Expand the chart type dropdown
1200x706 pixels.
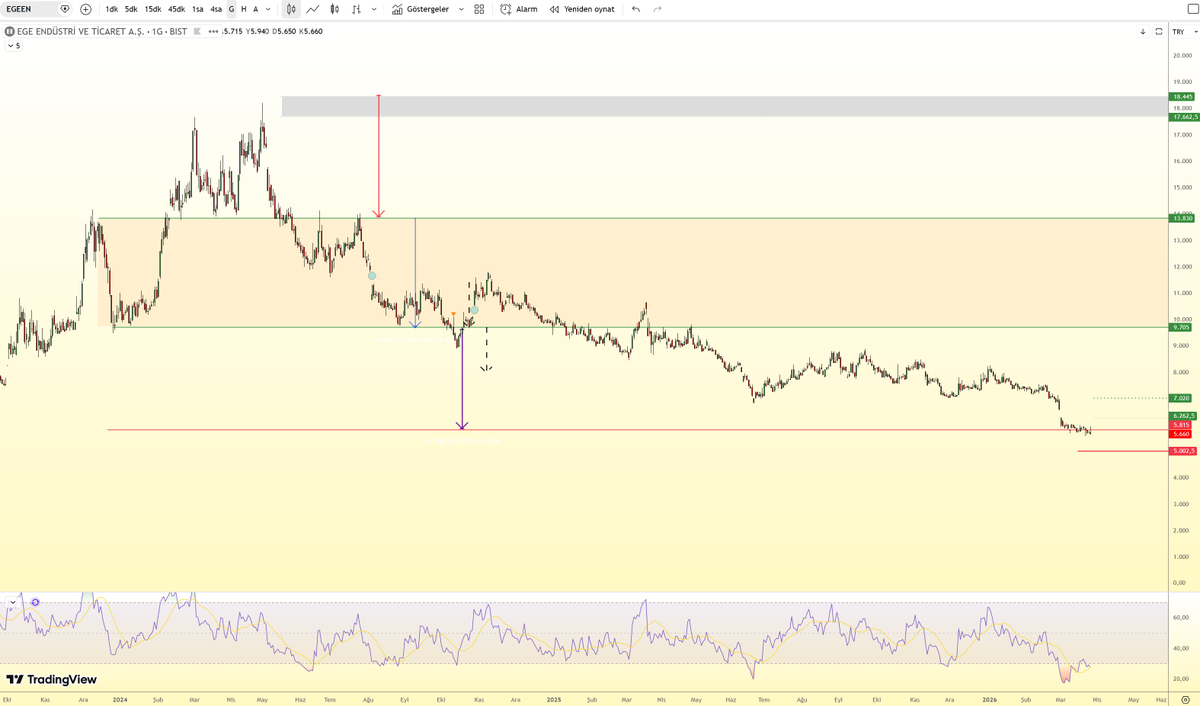[x=374, y=9]
